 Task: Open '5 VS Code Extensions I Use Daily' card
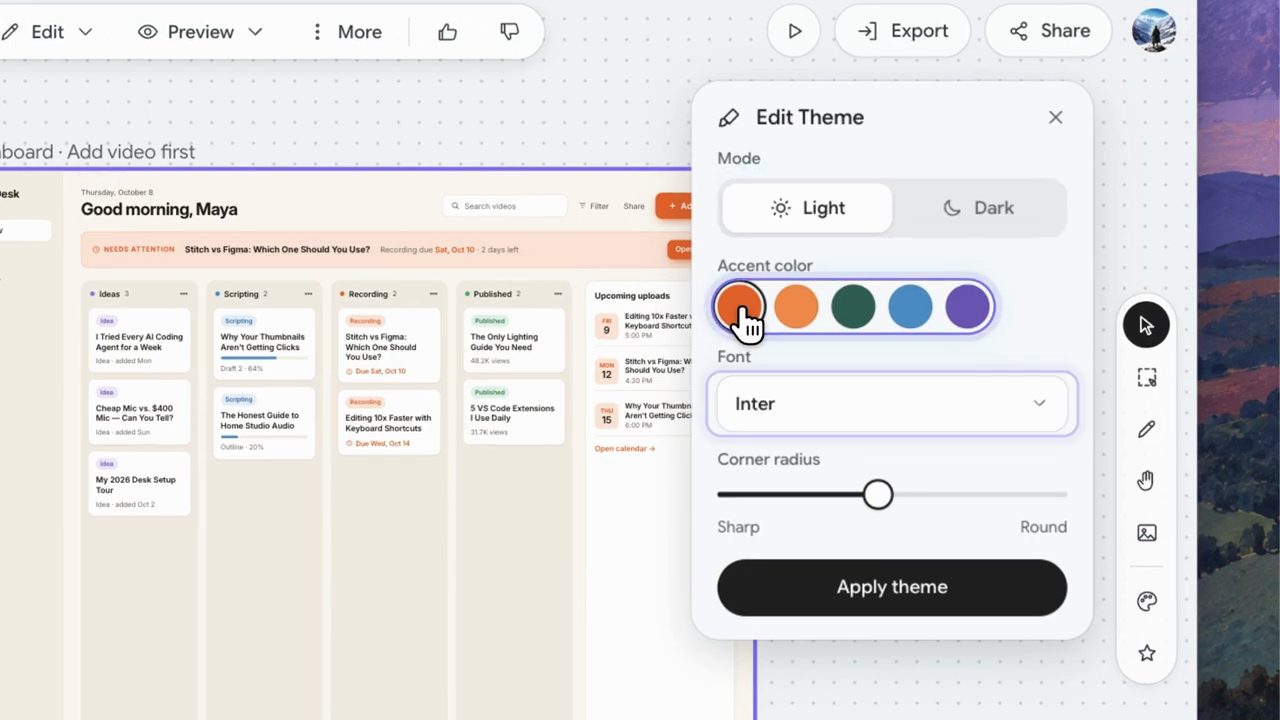point(514,412)
